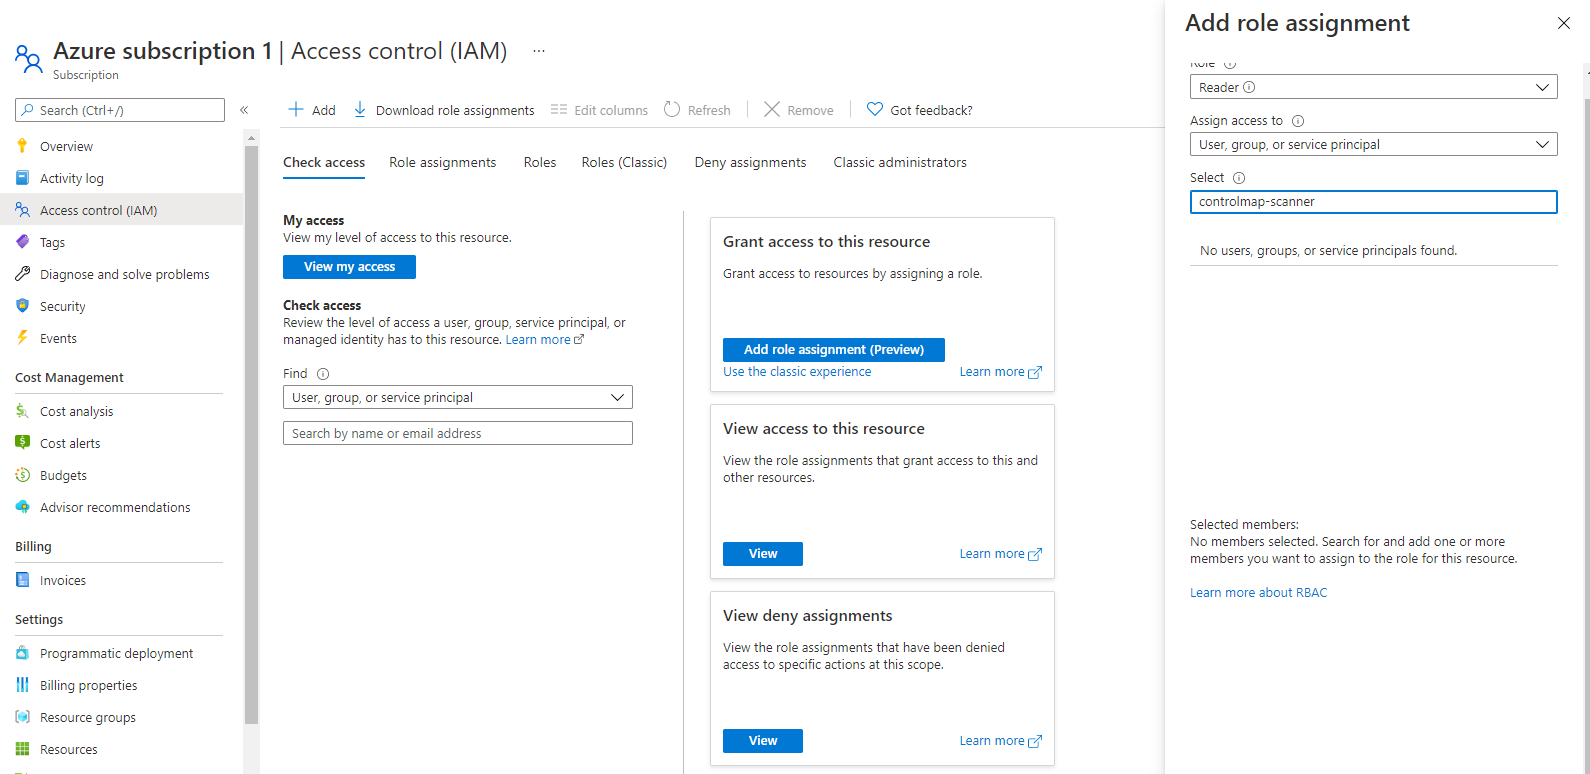Click the Security shield icon
Screen dimensions: 1590x774
(x=22, y=306)
